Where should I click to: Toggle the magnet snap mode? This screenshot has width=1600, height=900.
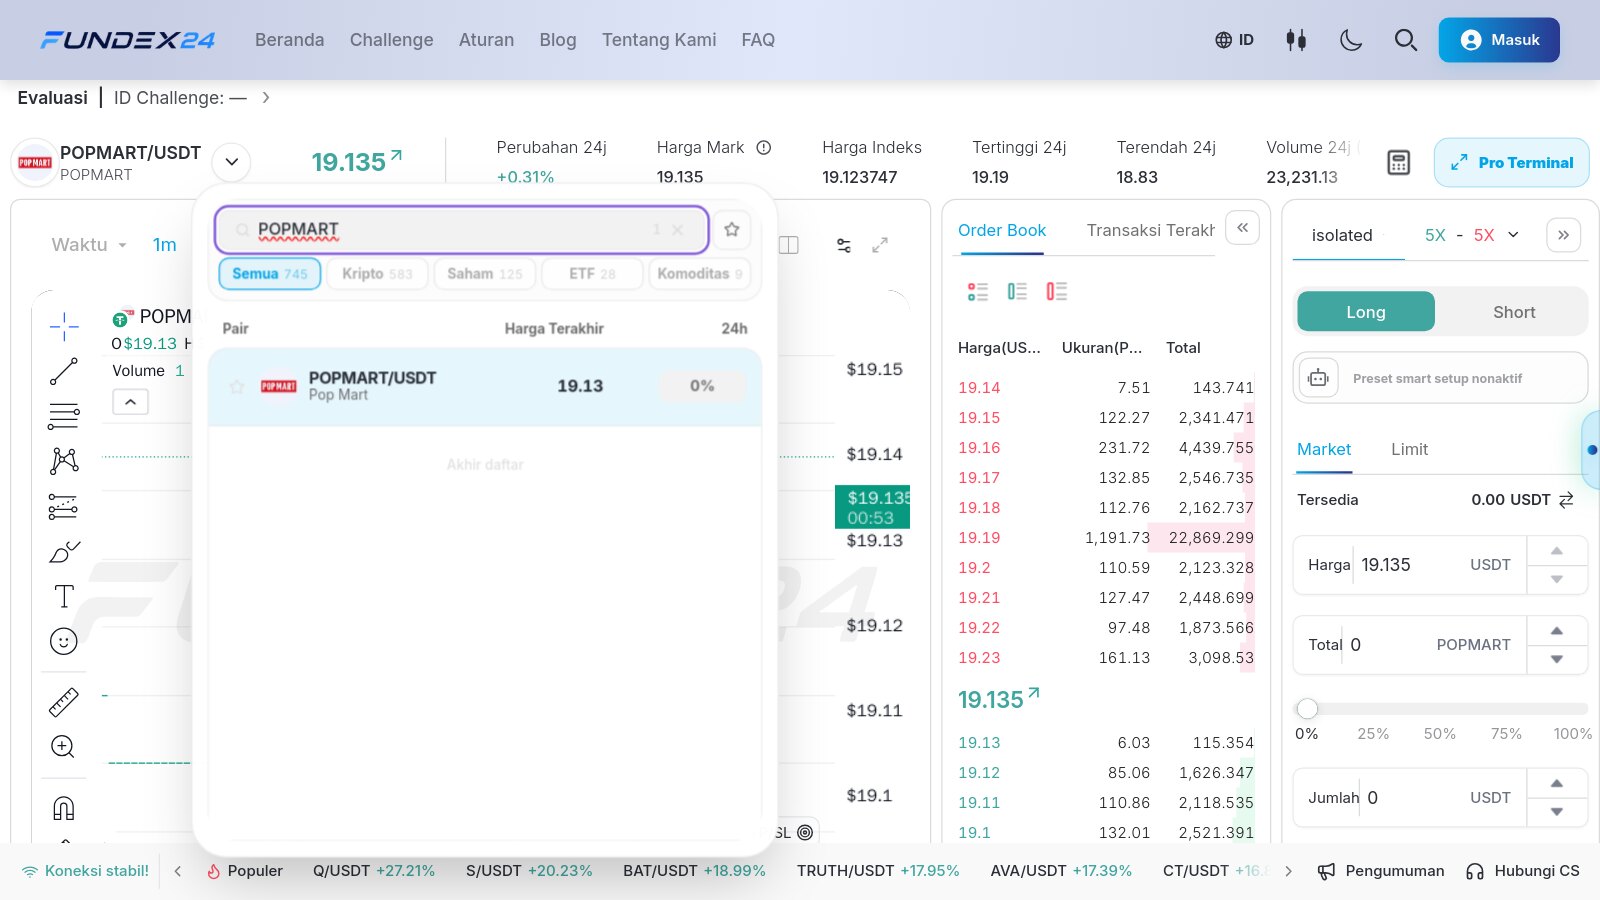pyautogui.click(x=63, y=808)
